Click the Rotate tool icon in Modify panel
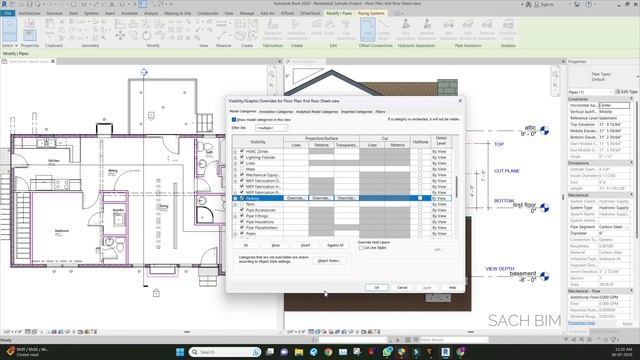 tap(147, 36)
